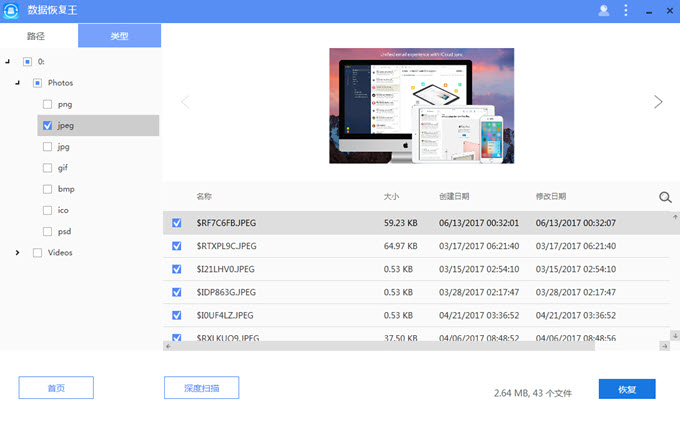Click the user account icon in title bar
Screen dimensions: 680x422
point(603,11)
